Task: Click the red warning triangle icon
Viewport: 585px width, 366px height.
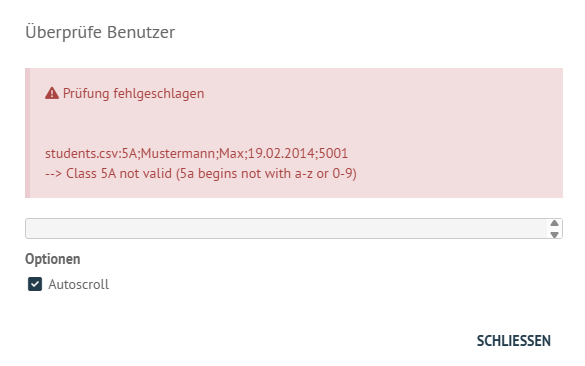Action: coord(52,93)
